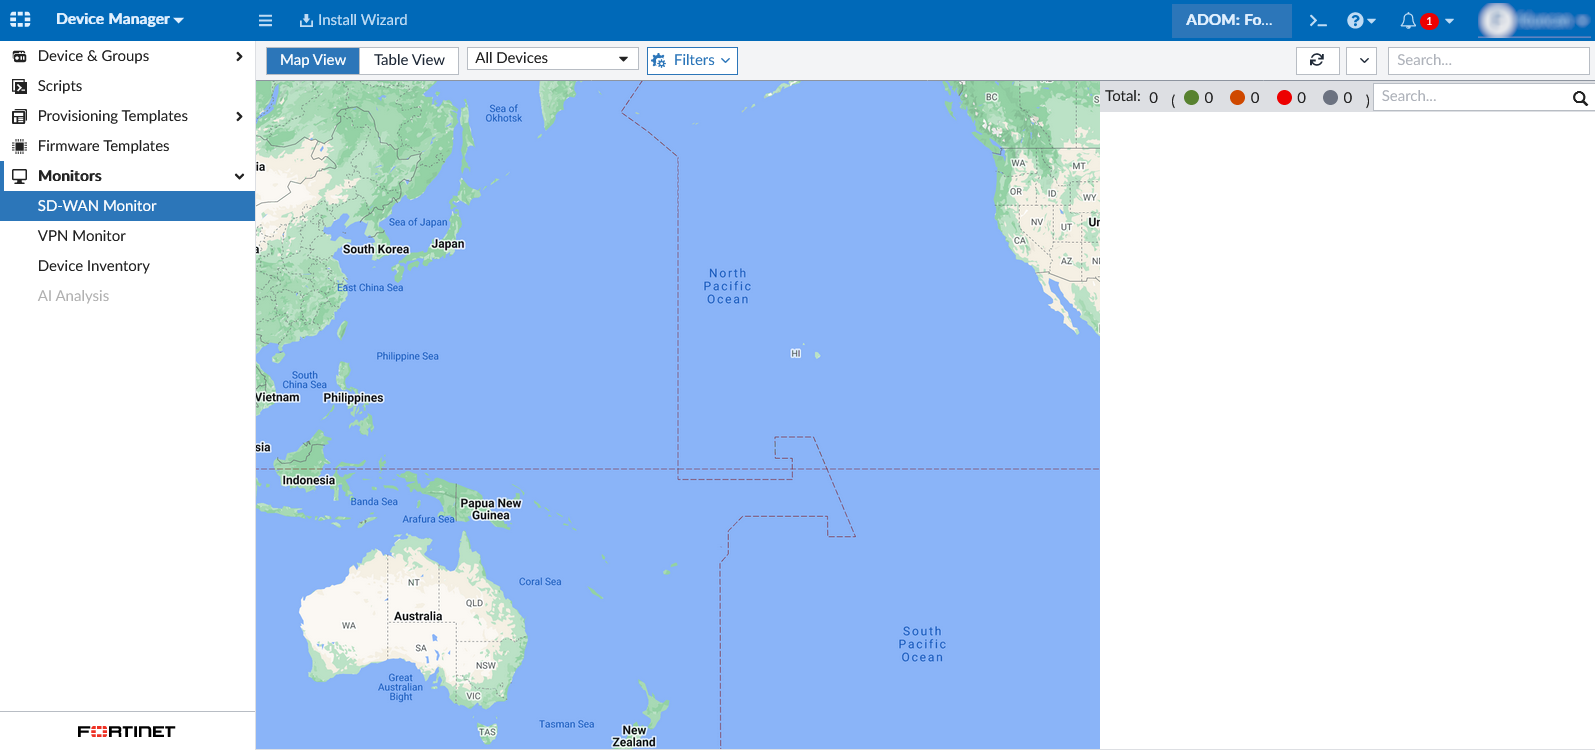Viewport: 1595px width, 750px height.
Task: Open the help question mark menu
Action: 1361,20
